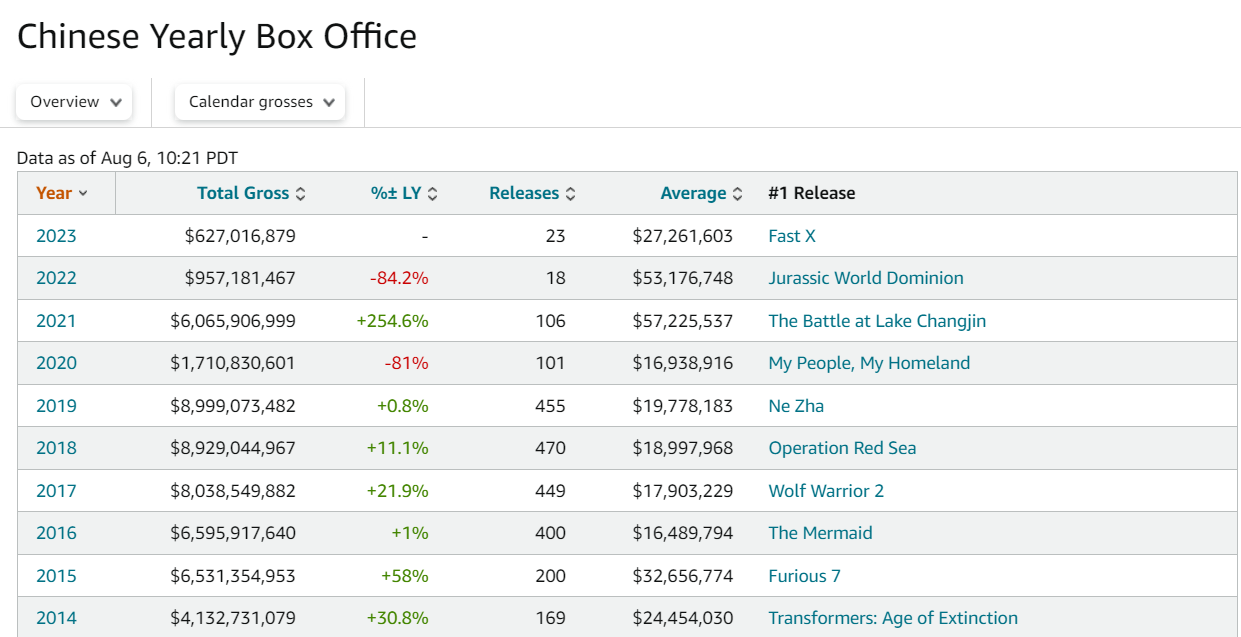Image resolution: width=1241 pixels, height=637 pixels.
Task: Open Wolf Warrior 2 link
Action: 826,491
